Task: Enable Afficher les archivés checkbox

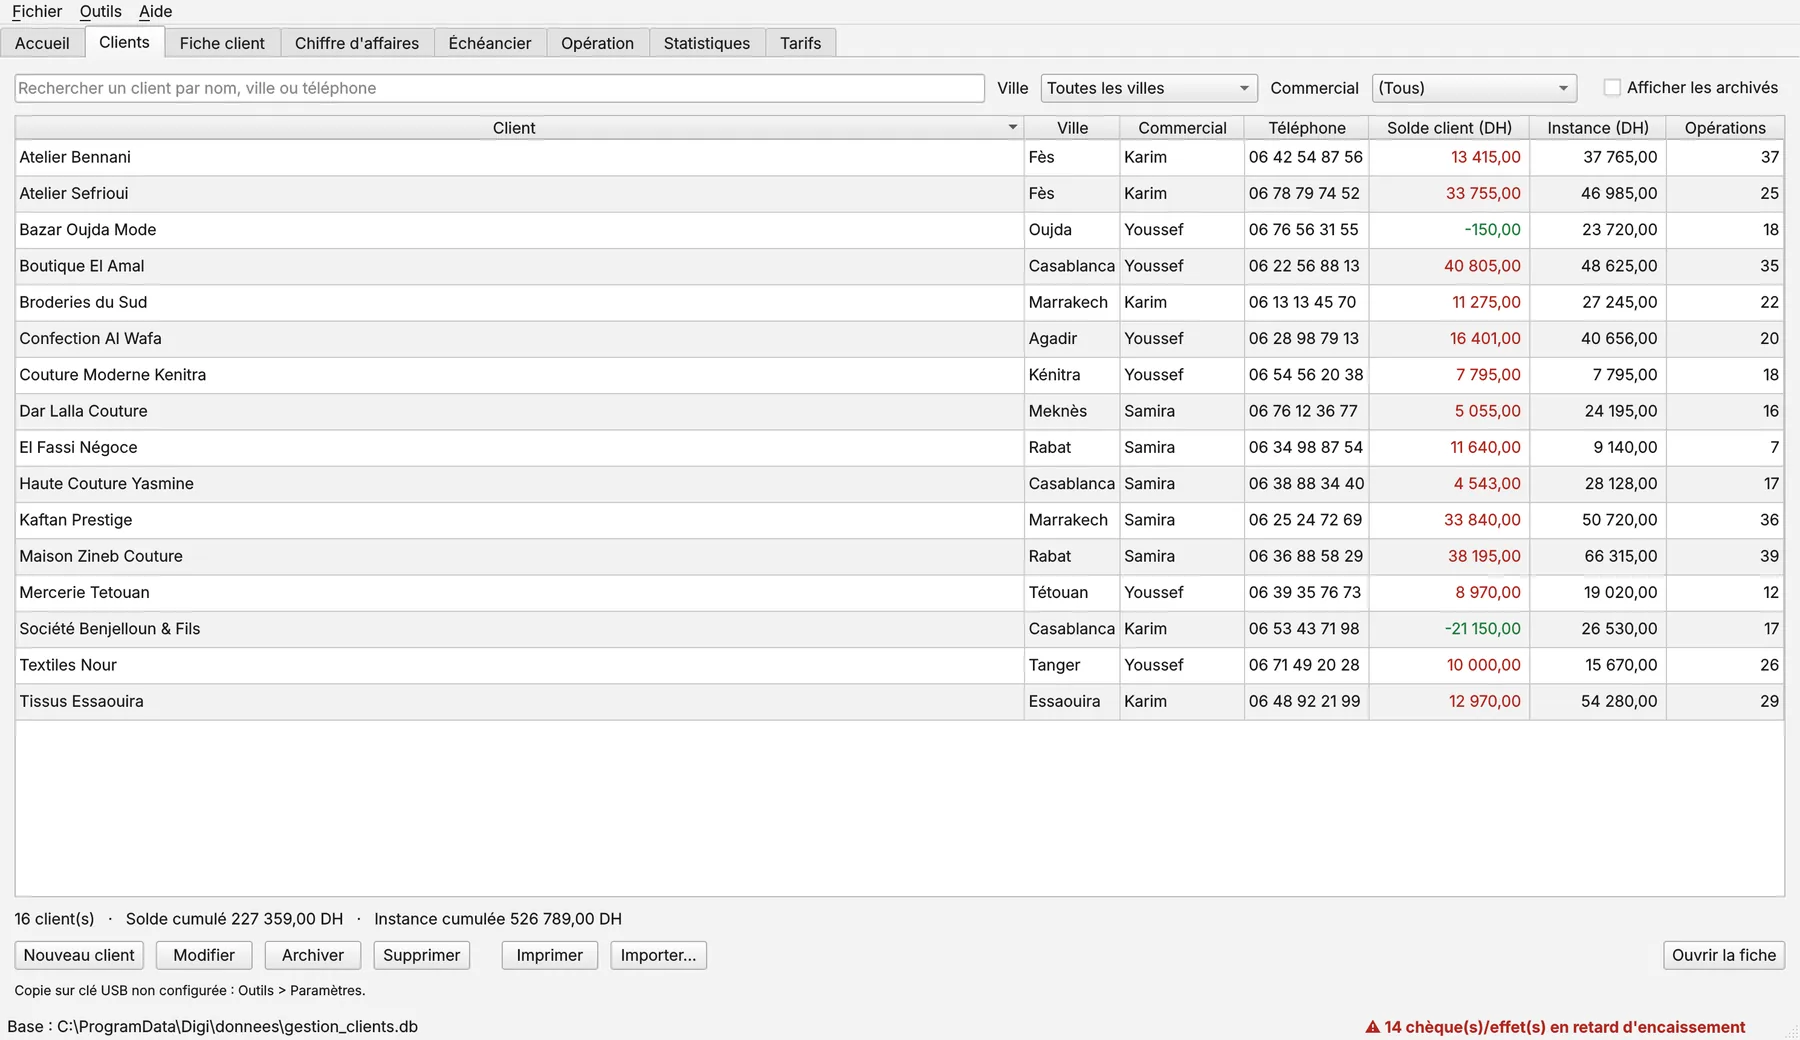Action: coord(1612,88)
